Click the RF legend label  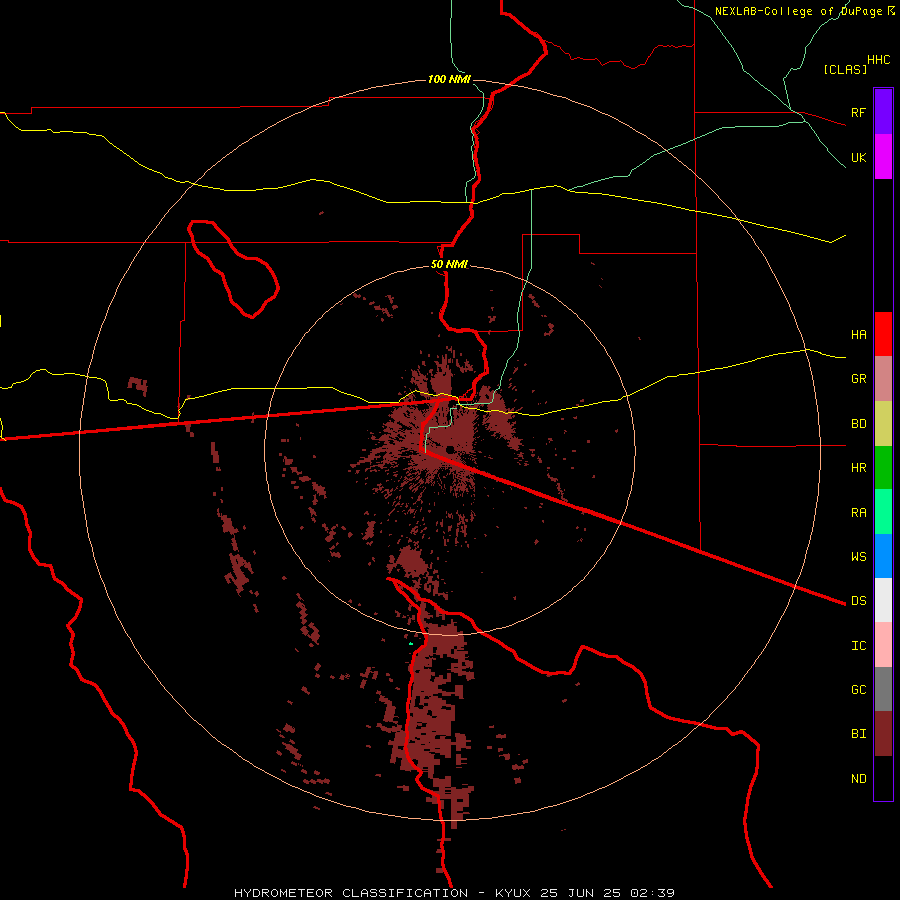click(858, 112)
